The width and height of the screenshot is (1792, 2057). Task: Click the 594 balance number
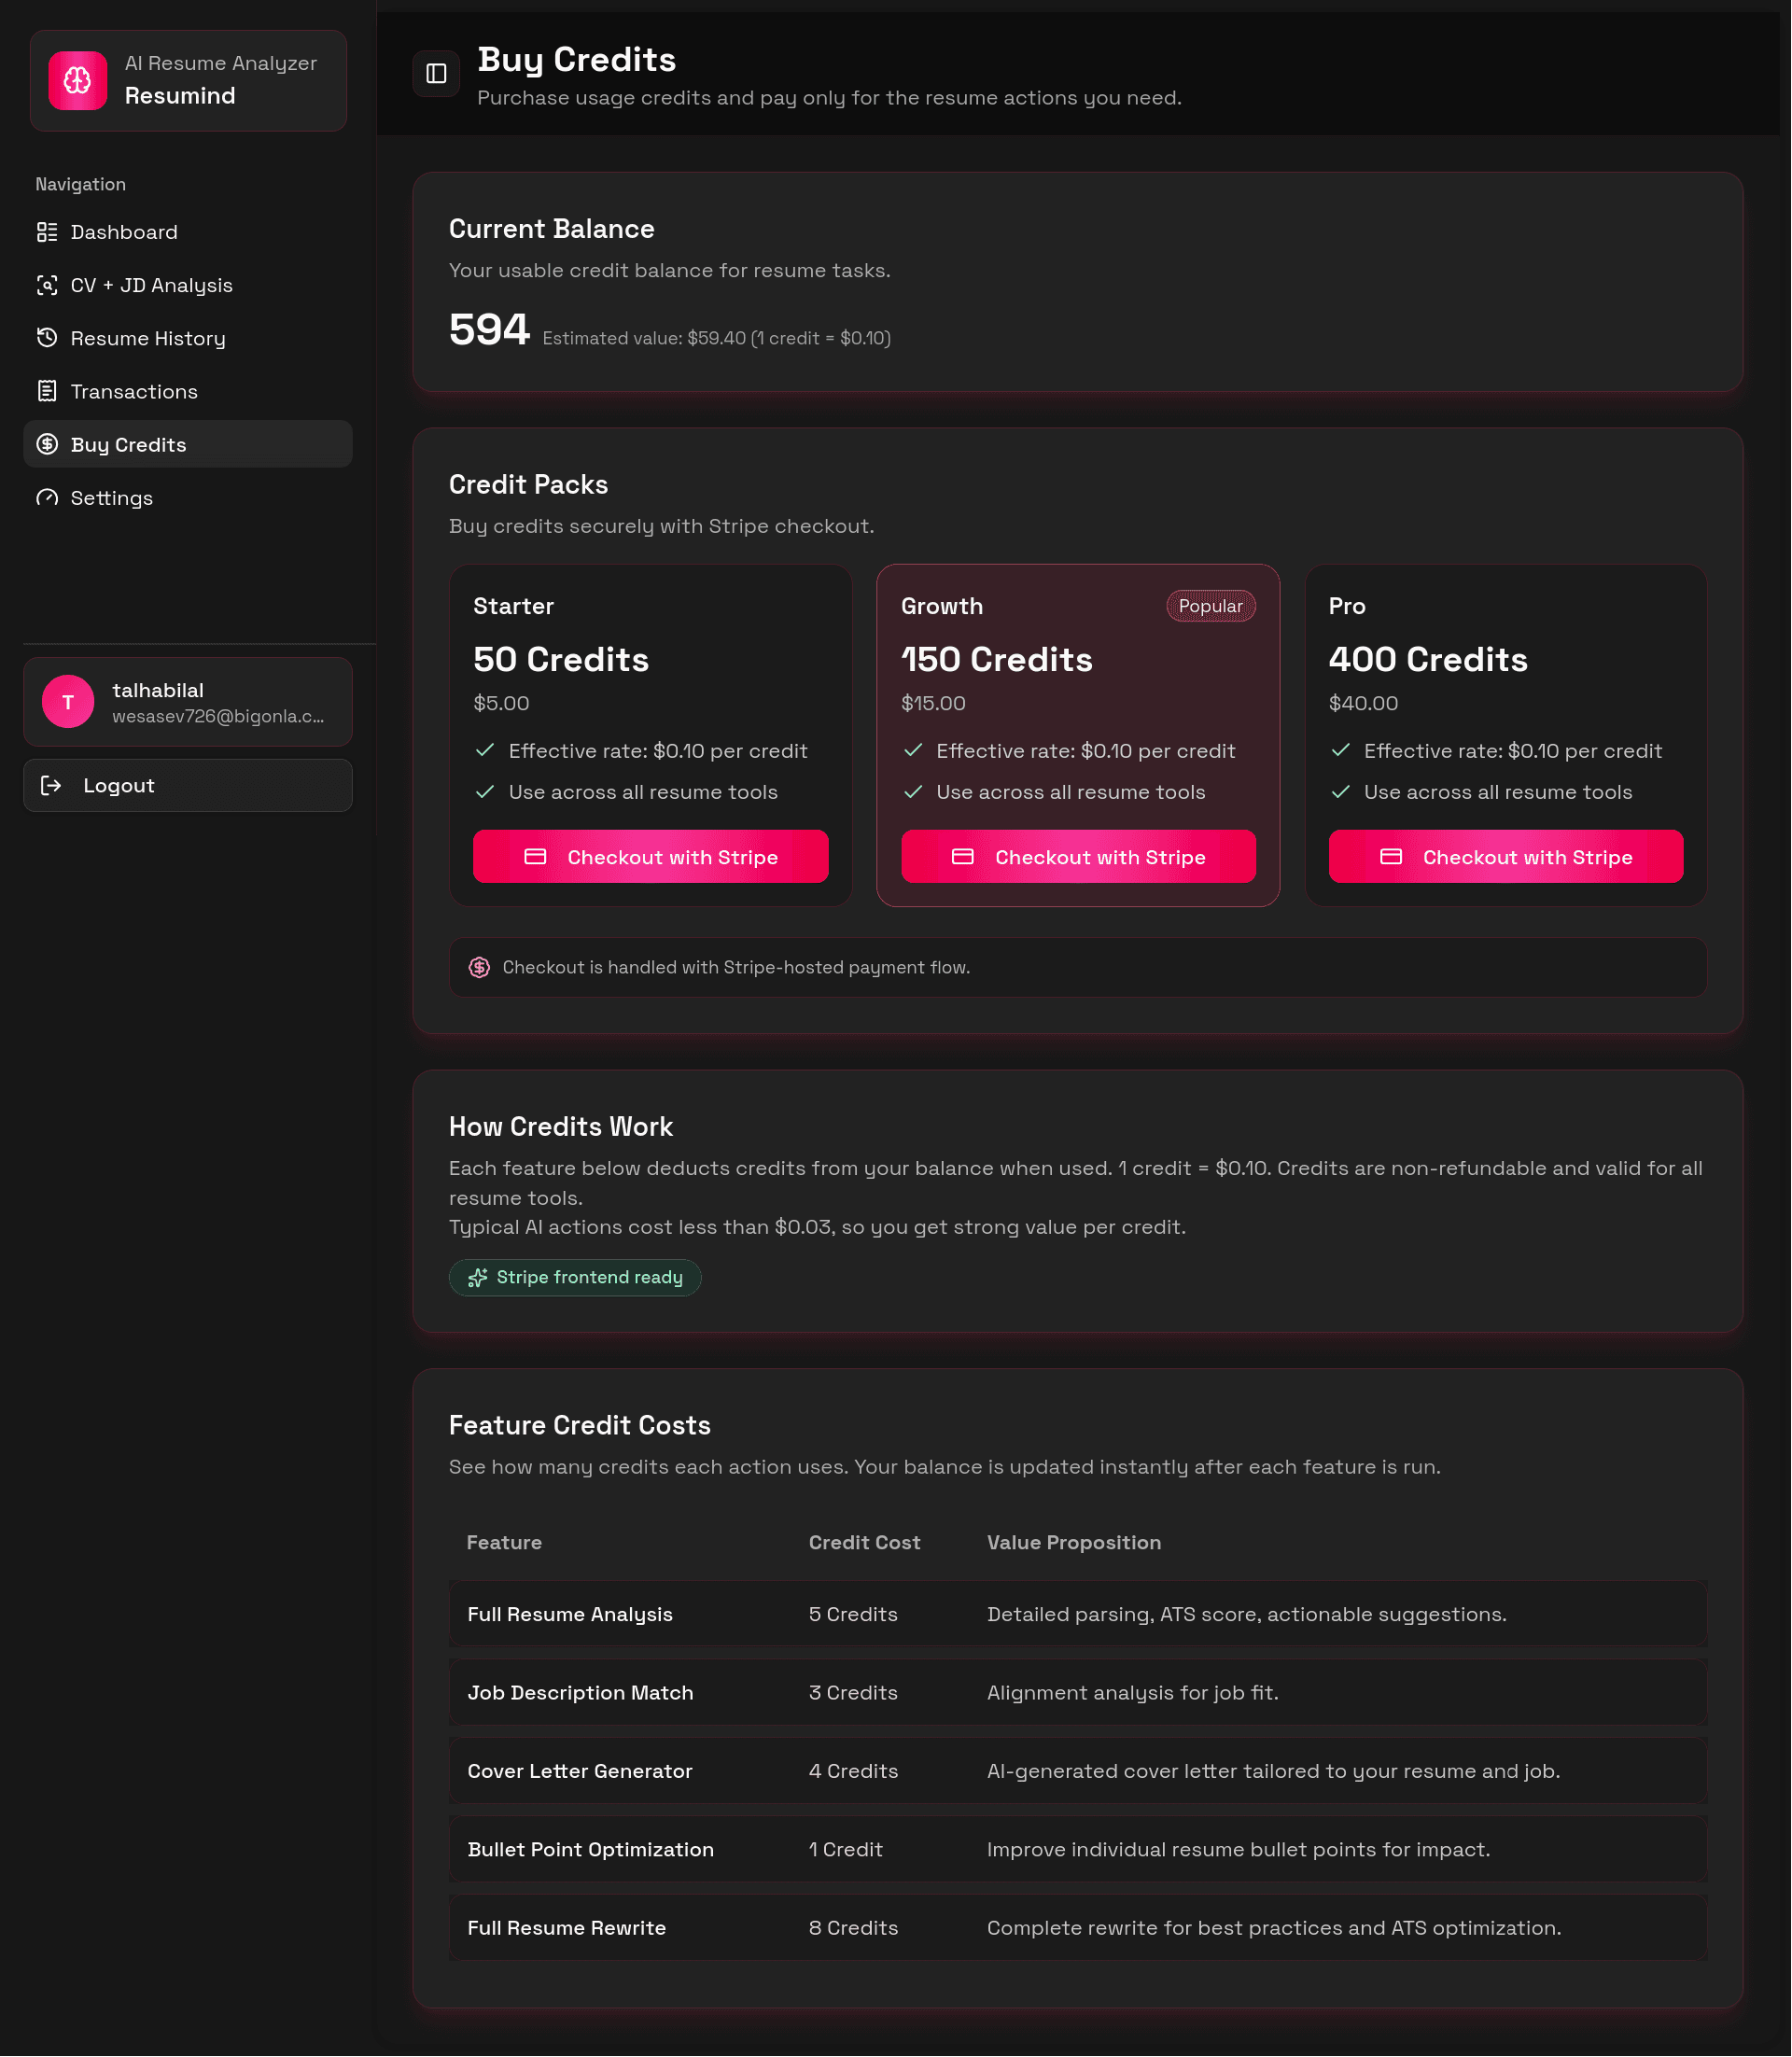tap(489, 330)
